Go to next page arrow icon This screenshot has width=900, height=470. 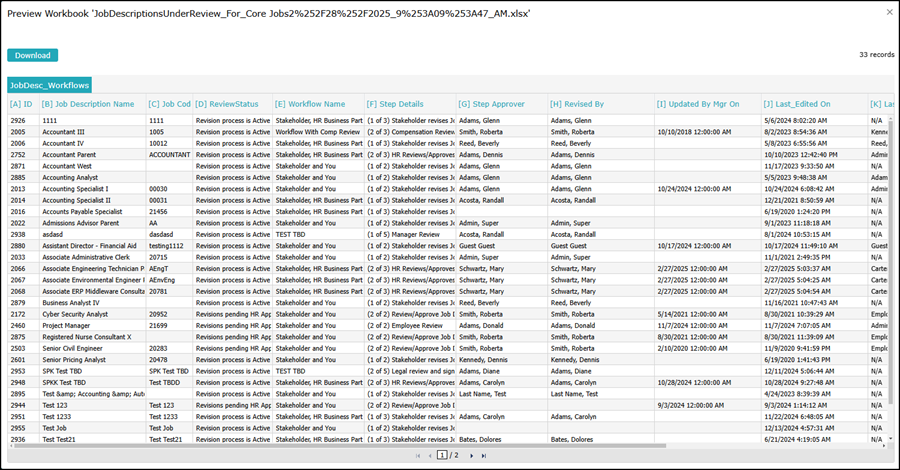click(x=472, y=456)
